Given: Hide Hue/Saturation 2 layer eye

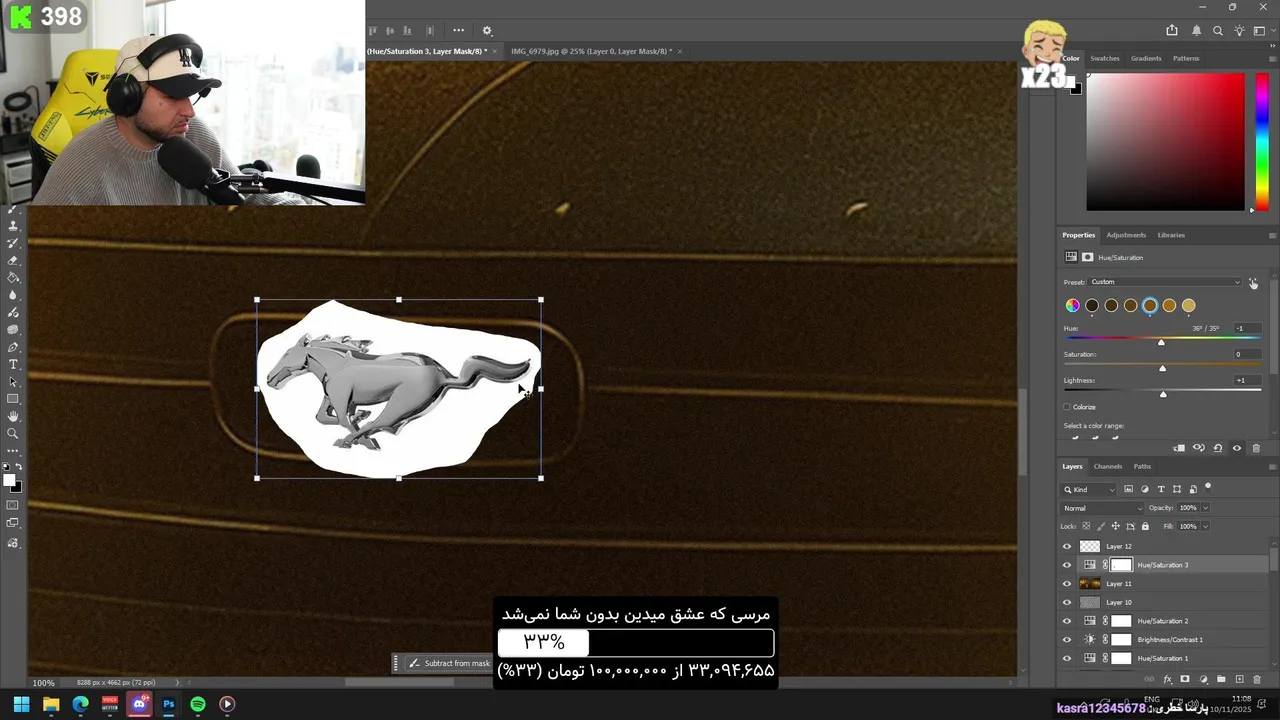Looking at the screenshot, I should tap(1067, 621).
